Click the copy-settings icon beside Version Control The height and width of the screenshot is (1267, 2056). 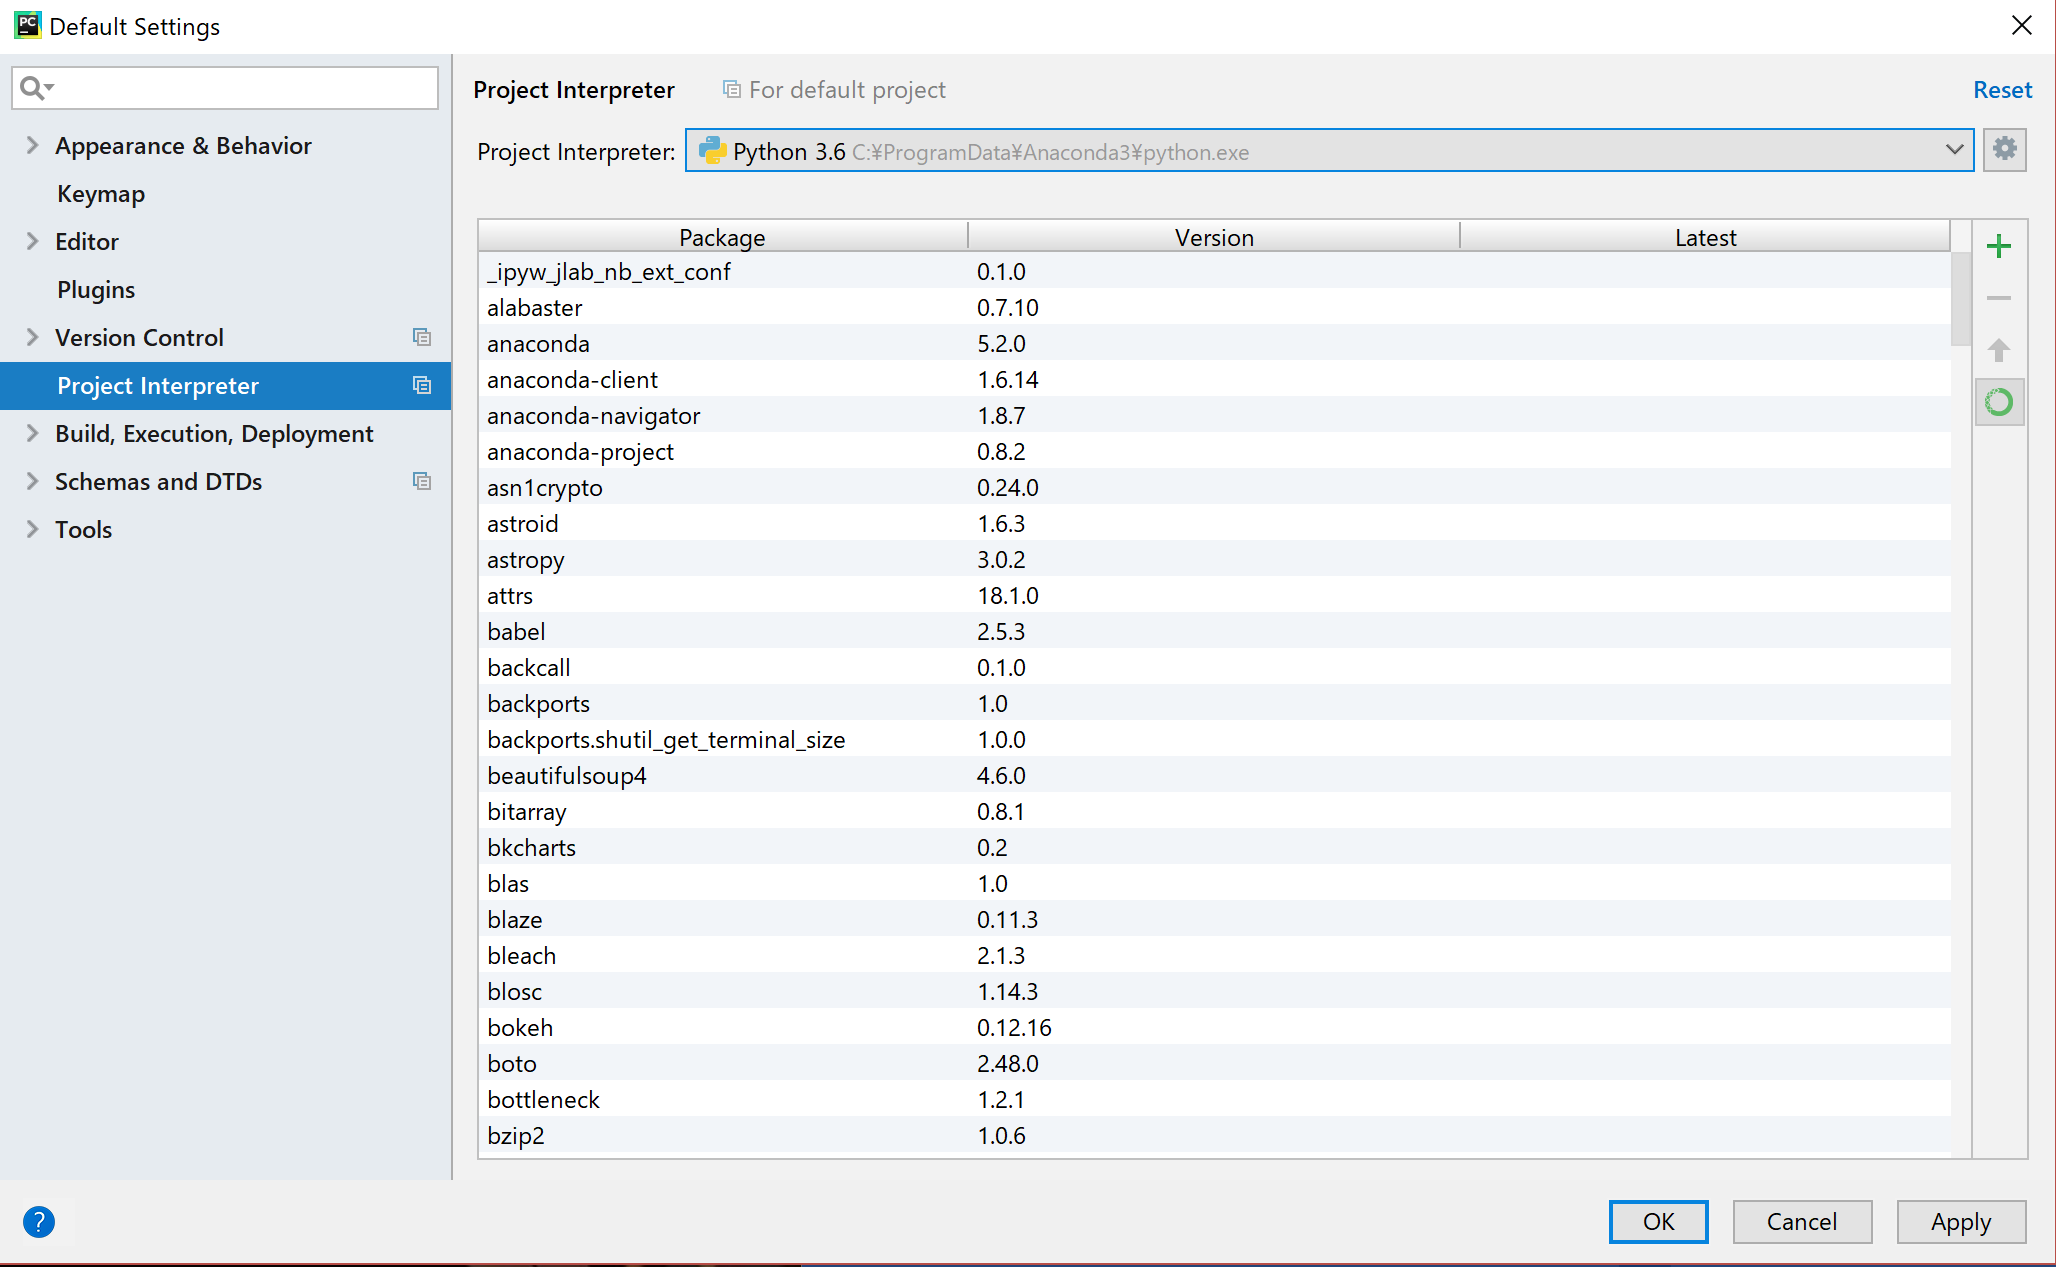[x=421, y=337]
